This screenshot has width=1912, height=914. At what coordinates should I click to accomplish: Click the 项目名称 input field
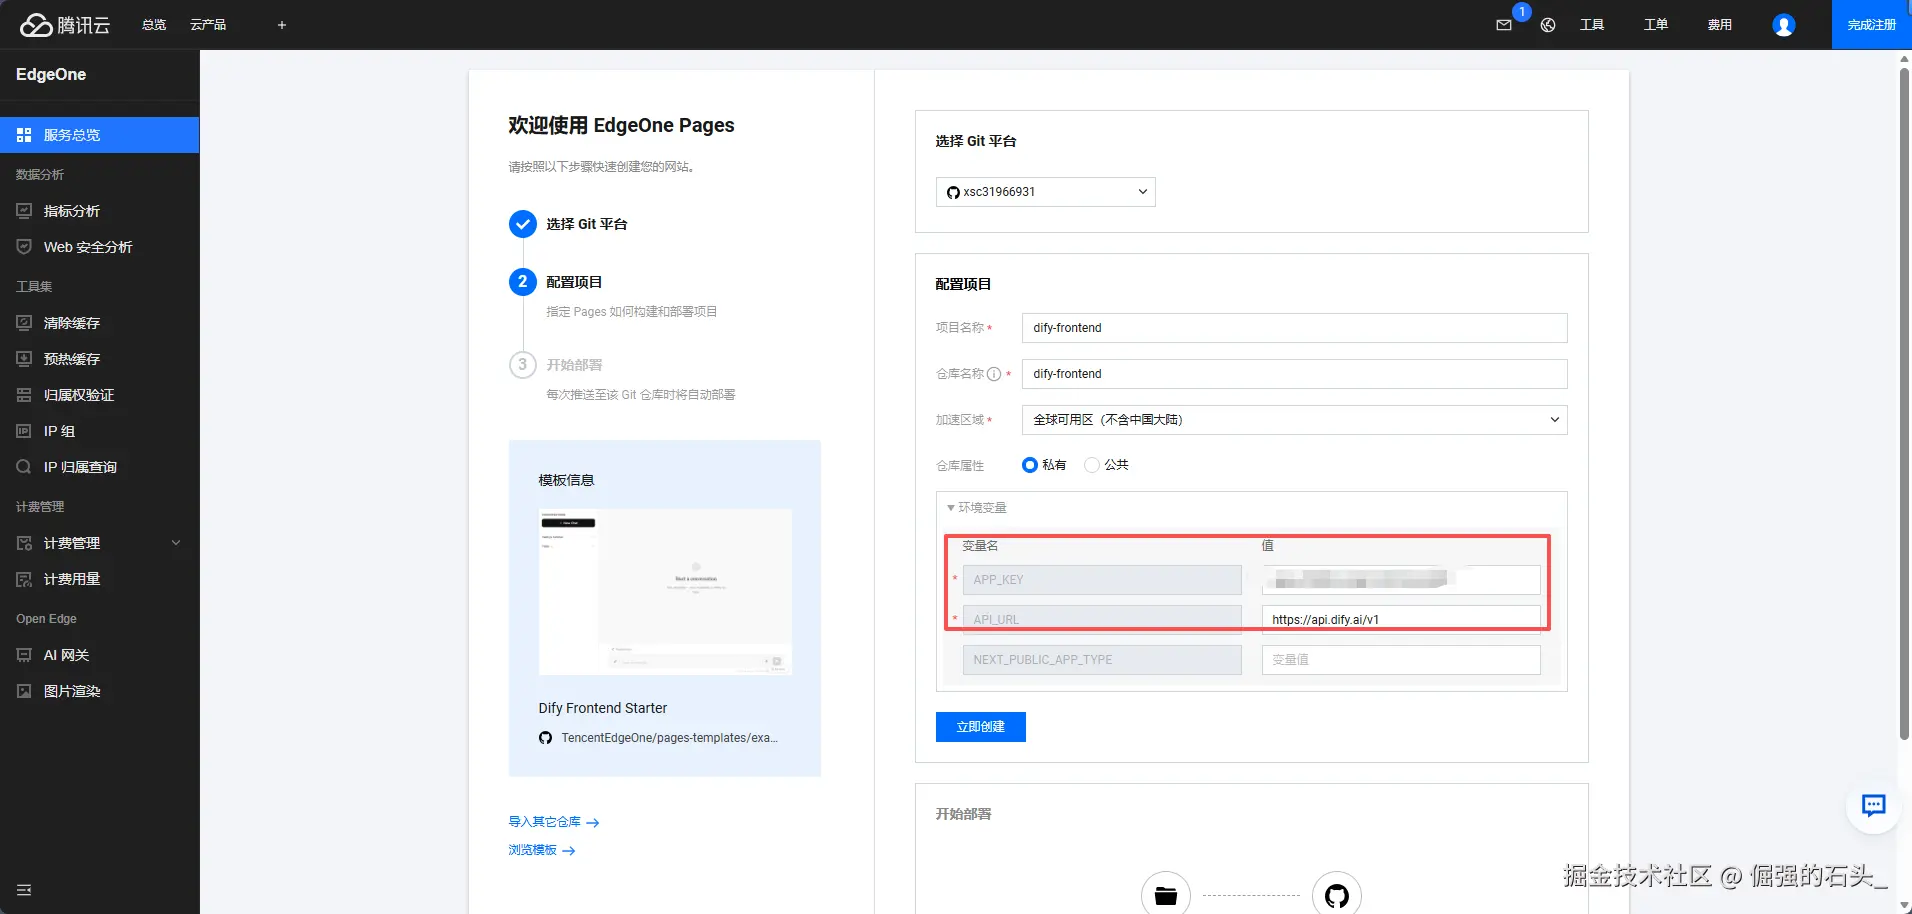point(1295,328)
